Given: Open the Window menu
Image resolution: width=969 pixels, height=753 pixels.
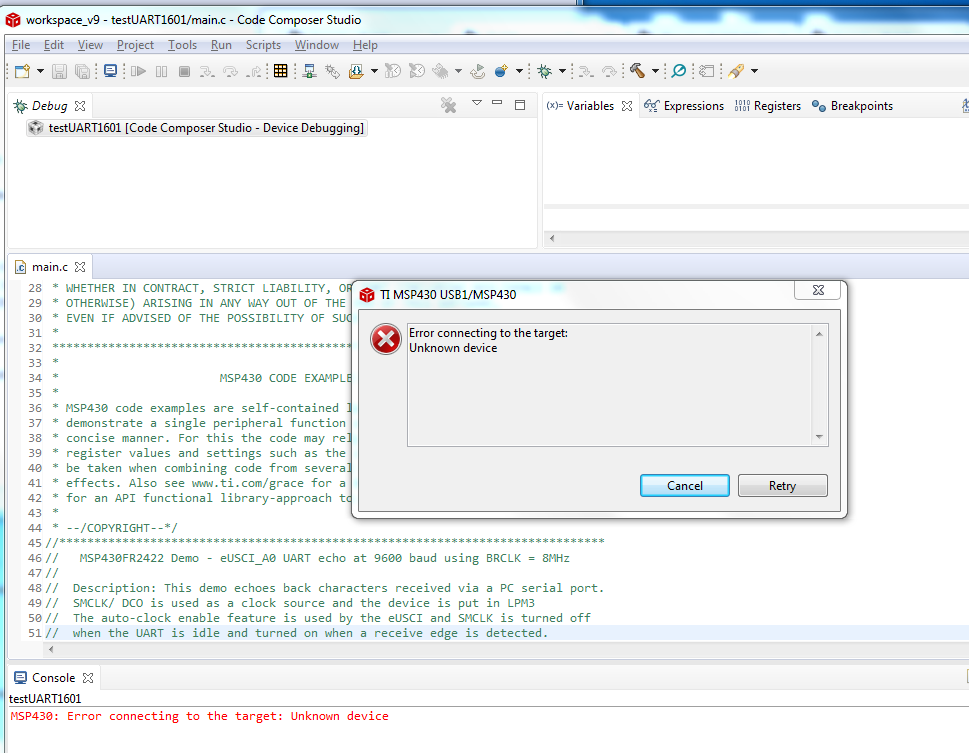Looking at the screenshot, I should coord(316,45).
